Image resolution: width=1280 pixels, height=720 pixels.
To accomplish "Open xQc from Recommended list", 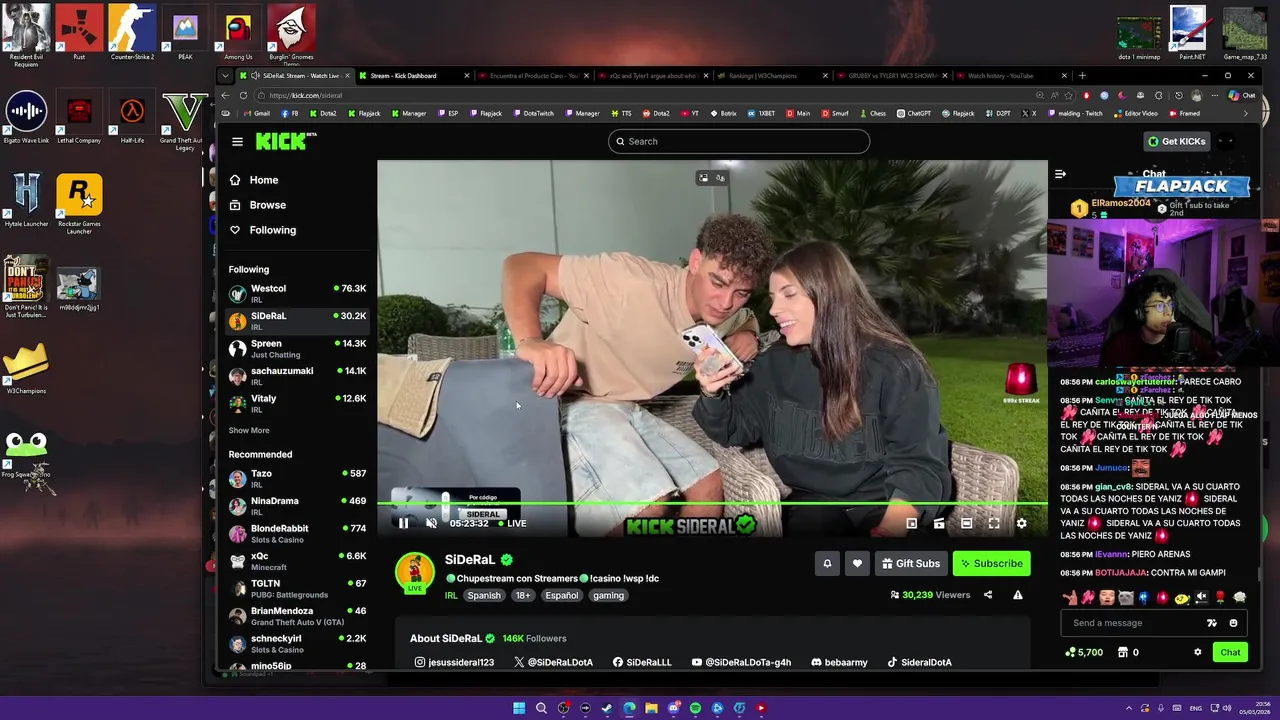I will tap(297, 561).
